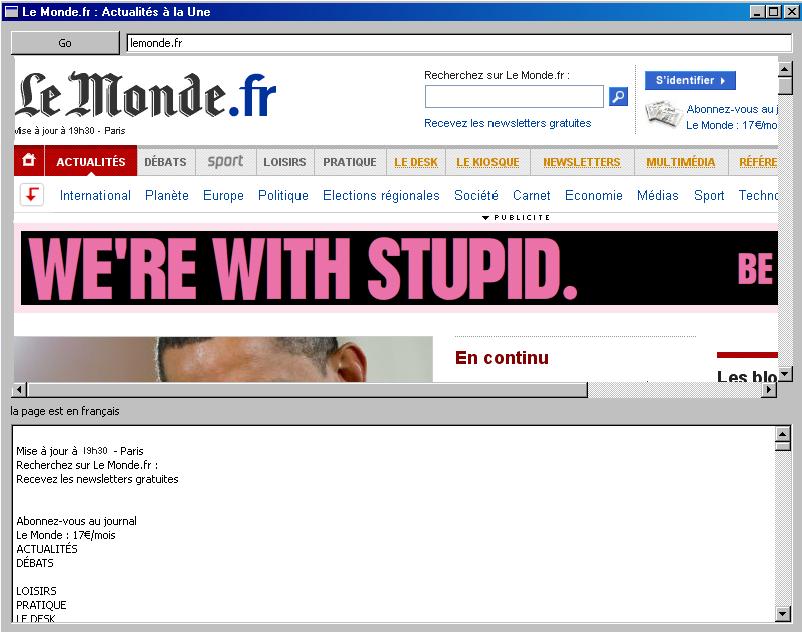Click the browser pane scroll-up arrow
The image size is (802, 633).
(785, 69)
